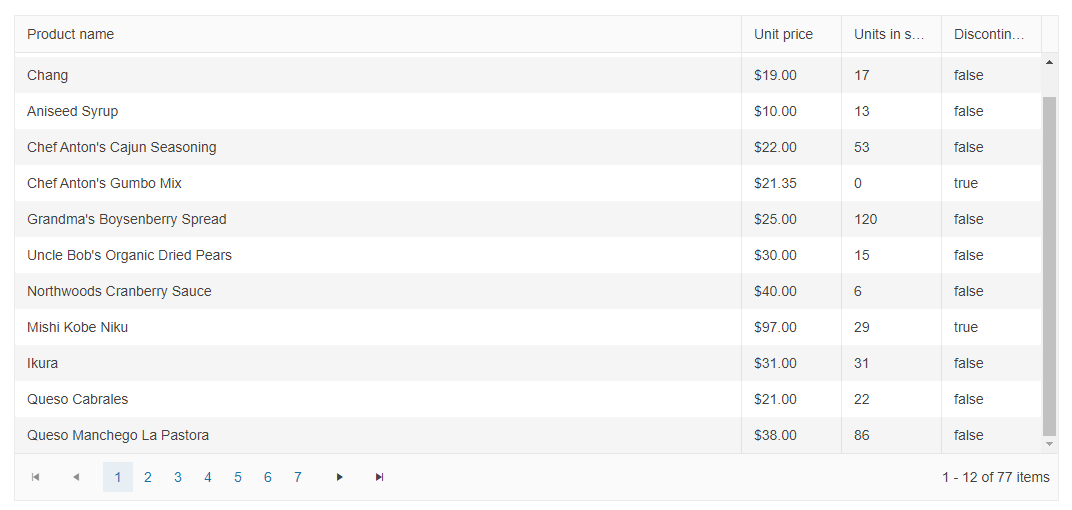Open page 2 in the pager

pos(148,477)
